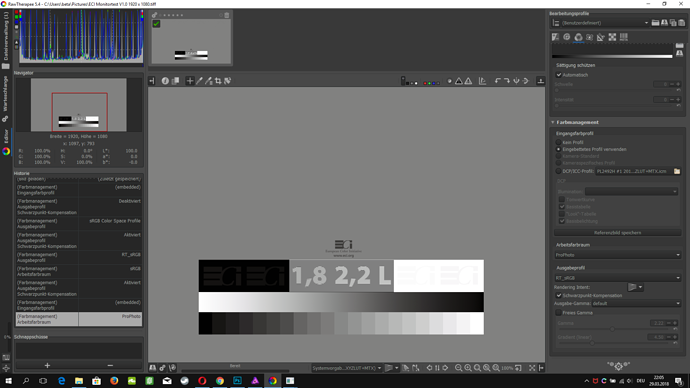The height and width of the screenshot is (388, 690).
Task: Select Eingebettetes Profil verwenden option
Action: (558, 150)
